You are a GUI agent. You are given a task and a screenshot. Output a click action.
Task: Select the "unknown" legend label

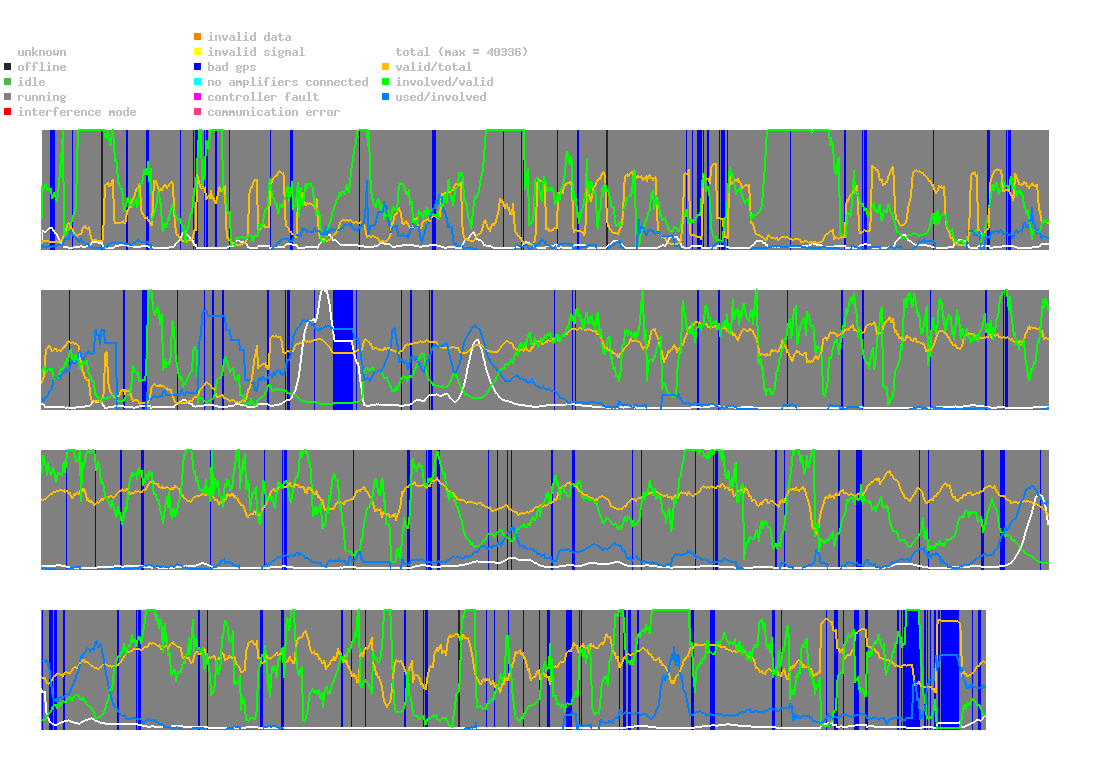pos(42,52)
